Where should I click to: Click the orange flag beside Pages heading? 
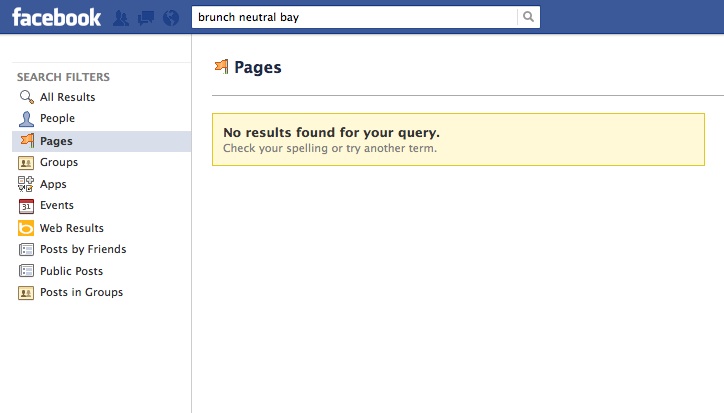[x=221, y=67]
